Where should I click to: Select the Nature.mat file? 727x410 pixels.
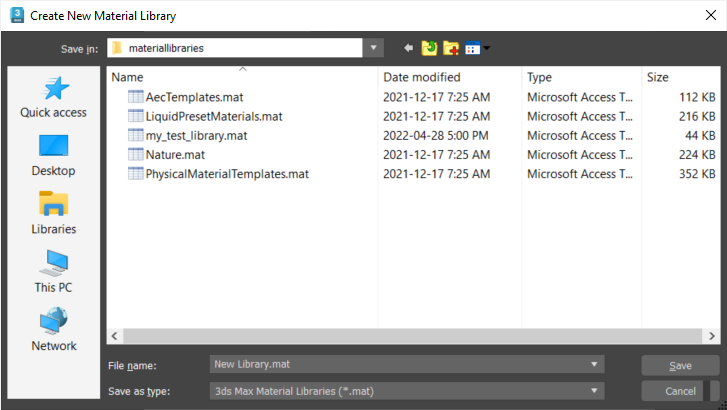click(175, 154)
